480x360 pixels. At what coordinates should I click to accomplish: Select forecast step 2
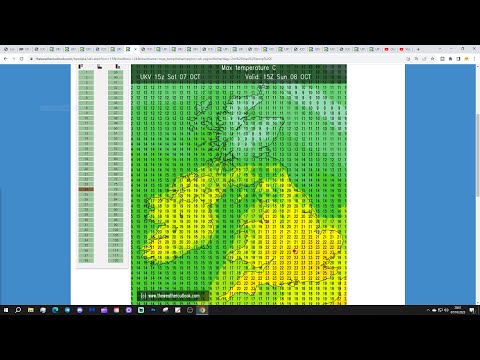click(x=86, y=77)
